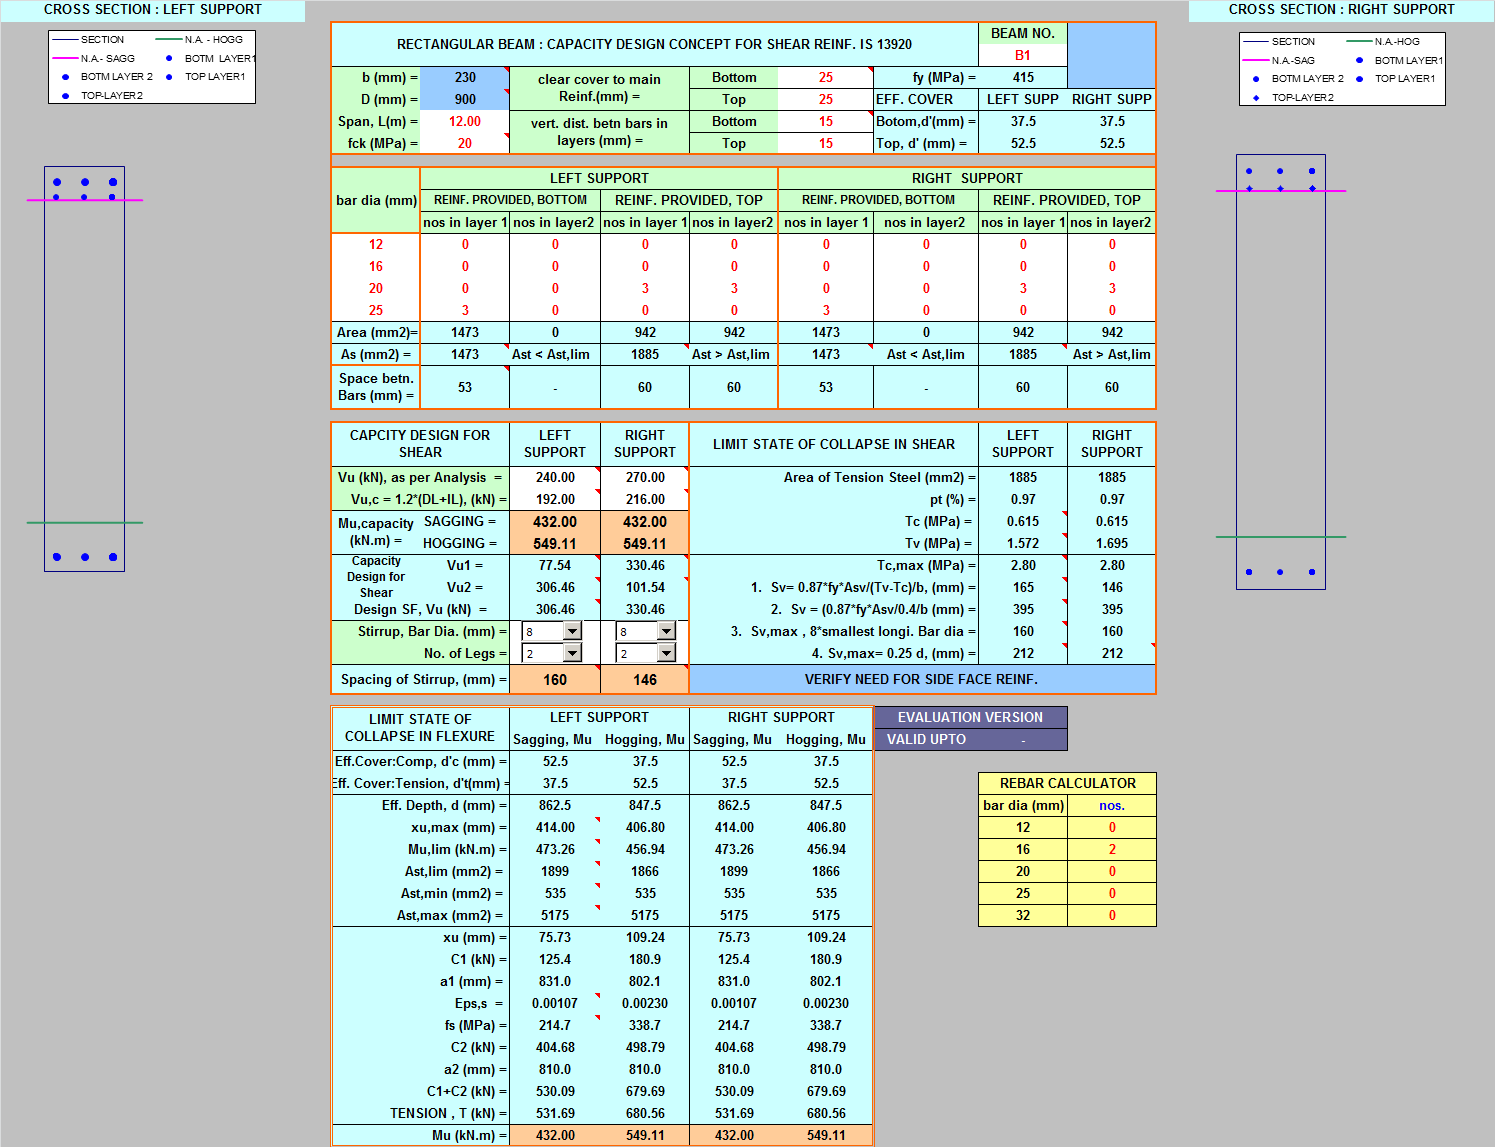Select the fy (MPa) cell showing 415
Screen dimensions: 1495x1147
point(1022,77)
